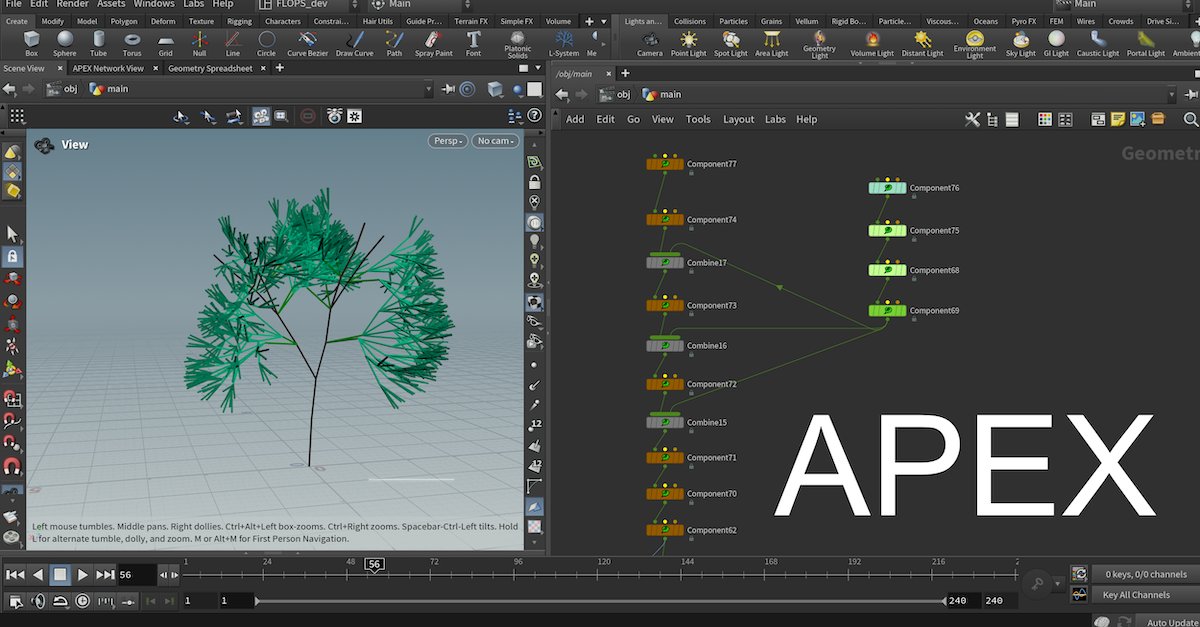Click the main path button in network editor
Image resolution: width=1200 pixels, height=627 pixels.
point(662,94)
